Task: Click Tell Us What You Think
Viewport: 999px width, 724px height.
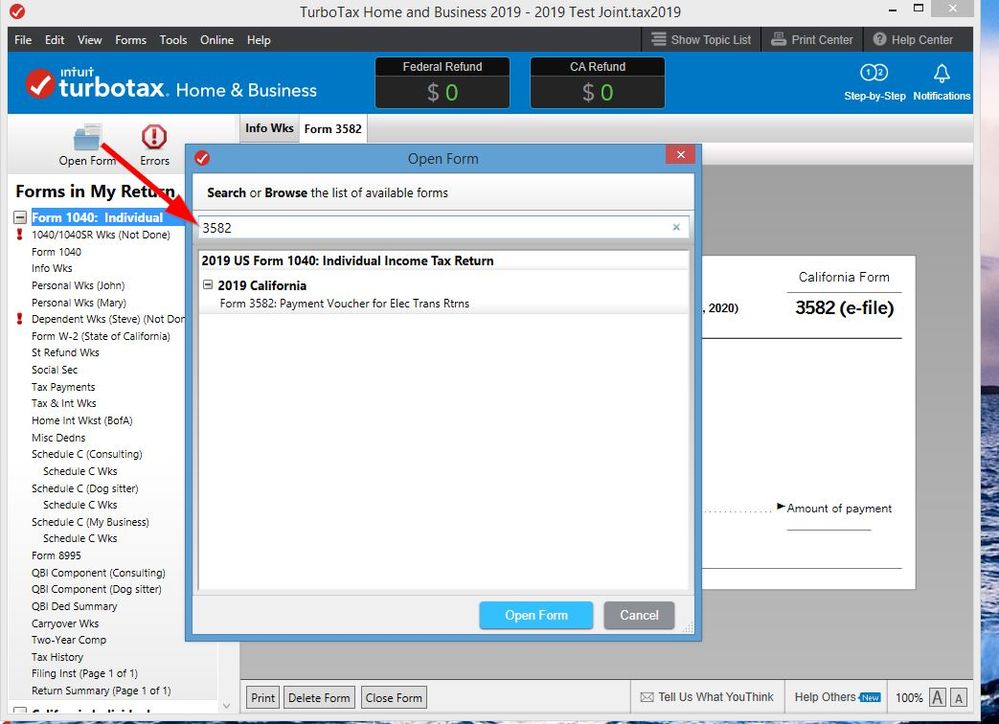Action: [707, 697]
